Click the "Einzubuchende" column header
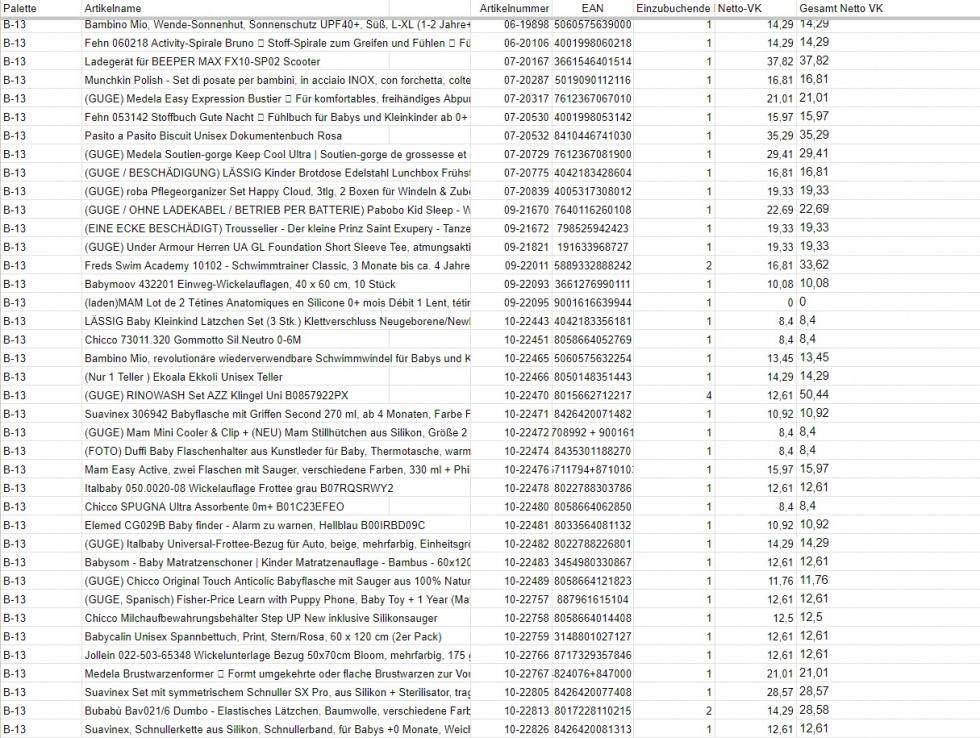This screenshot has width=980, height=738. 672,8
